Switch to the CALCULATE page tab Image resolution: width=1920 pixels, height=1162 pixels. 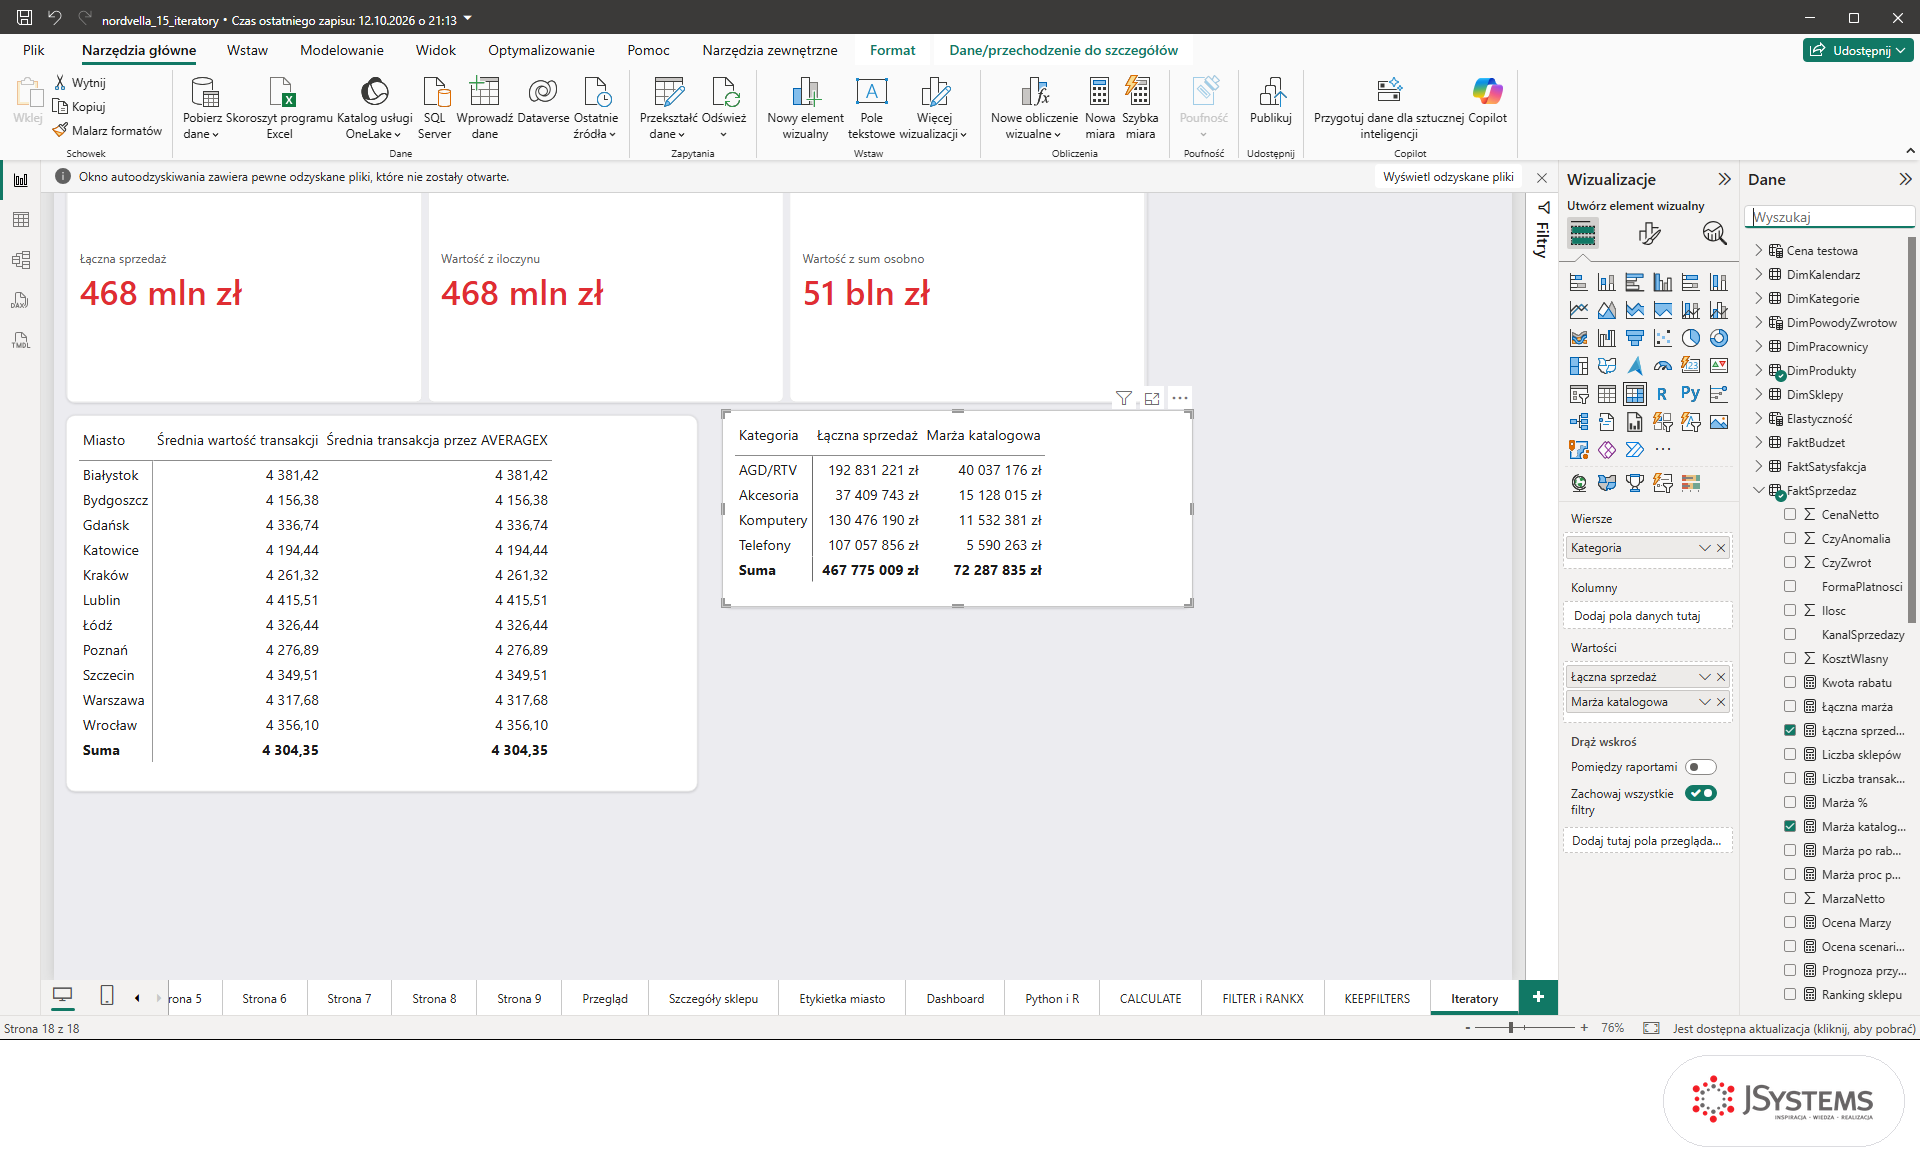click(x=1150, y=998)
